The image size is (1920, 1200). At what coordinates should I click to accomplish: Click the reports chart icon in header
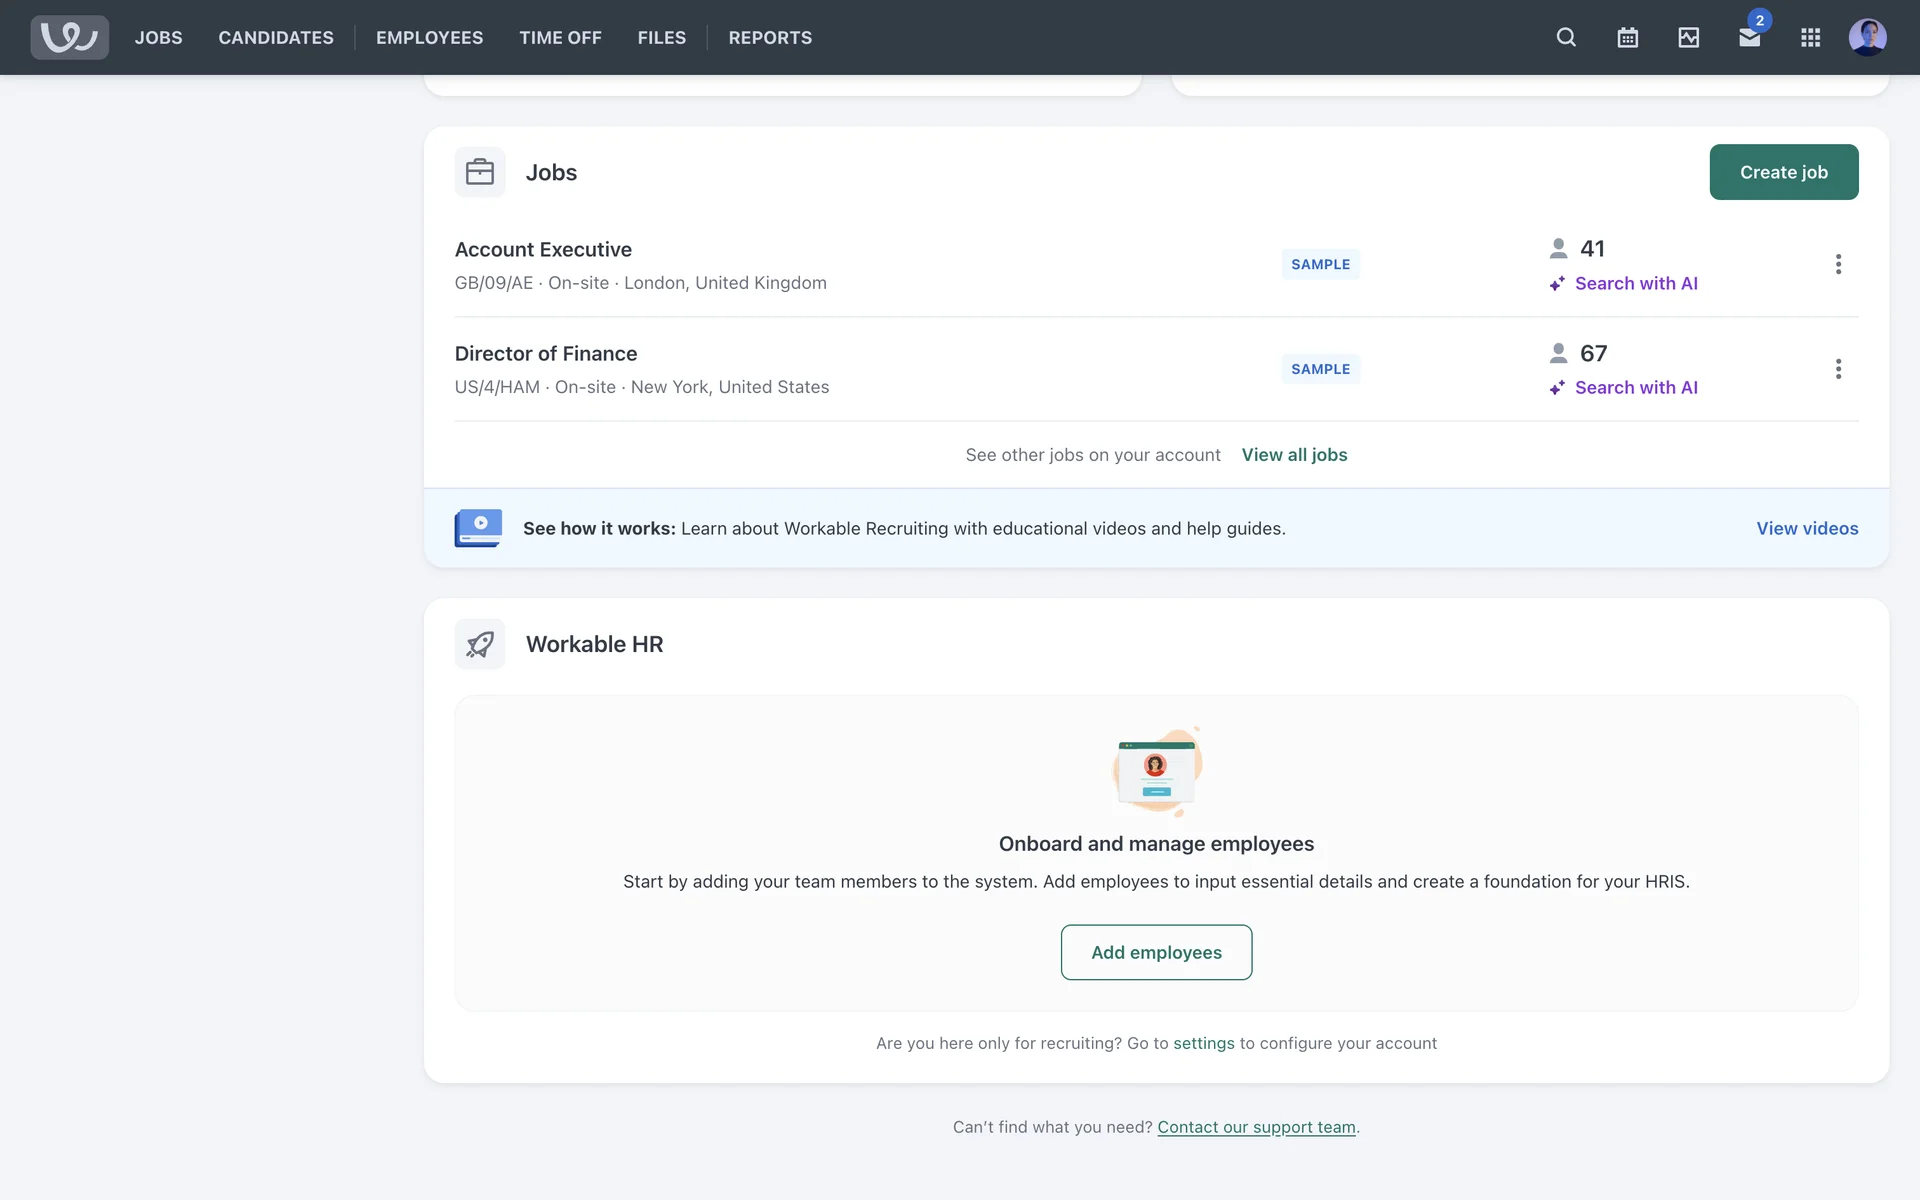[x=1688, y=38]
